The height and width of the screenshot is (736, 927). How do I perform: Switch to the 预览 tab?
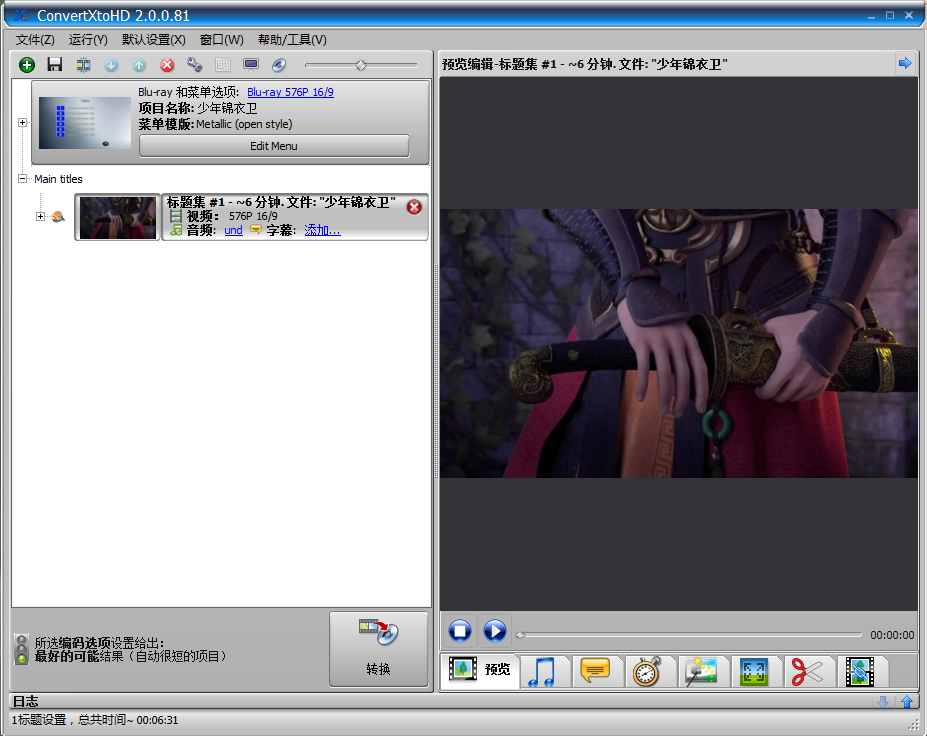(479, 670)
